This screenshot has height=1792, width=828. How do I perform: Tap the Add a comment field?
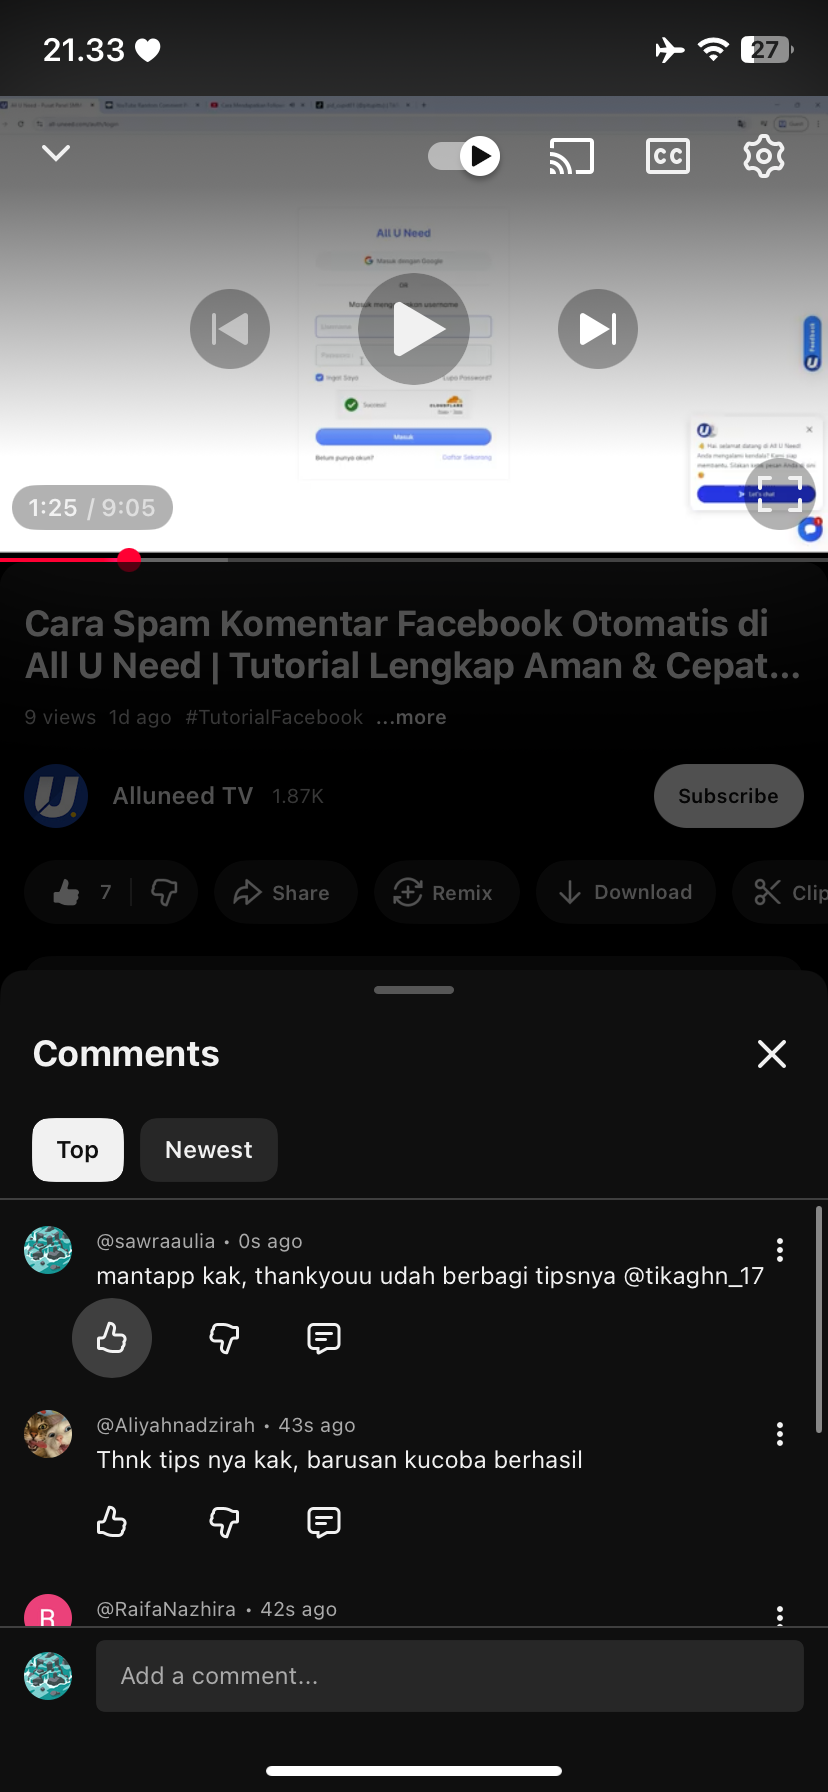point(450,1676)
